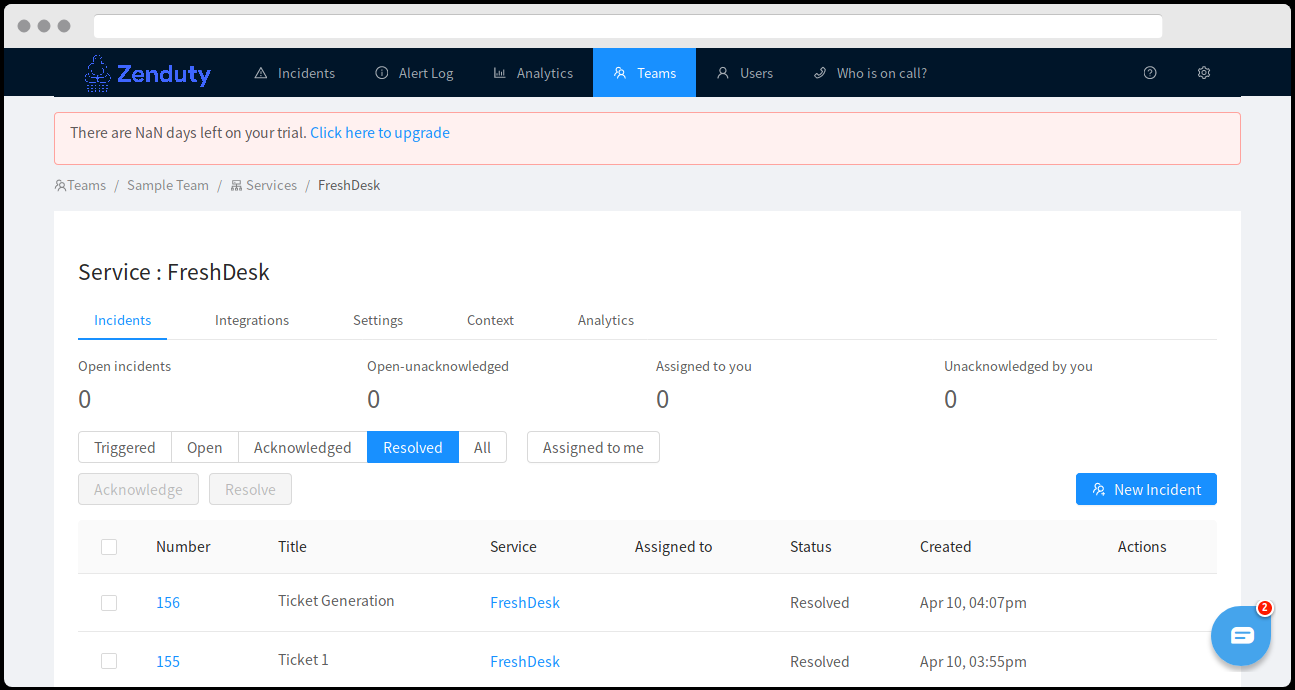The image size is (1295, 690).
Task: Check the box for incident 156
Action: 109,603
